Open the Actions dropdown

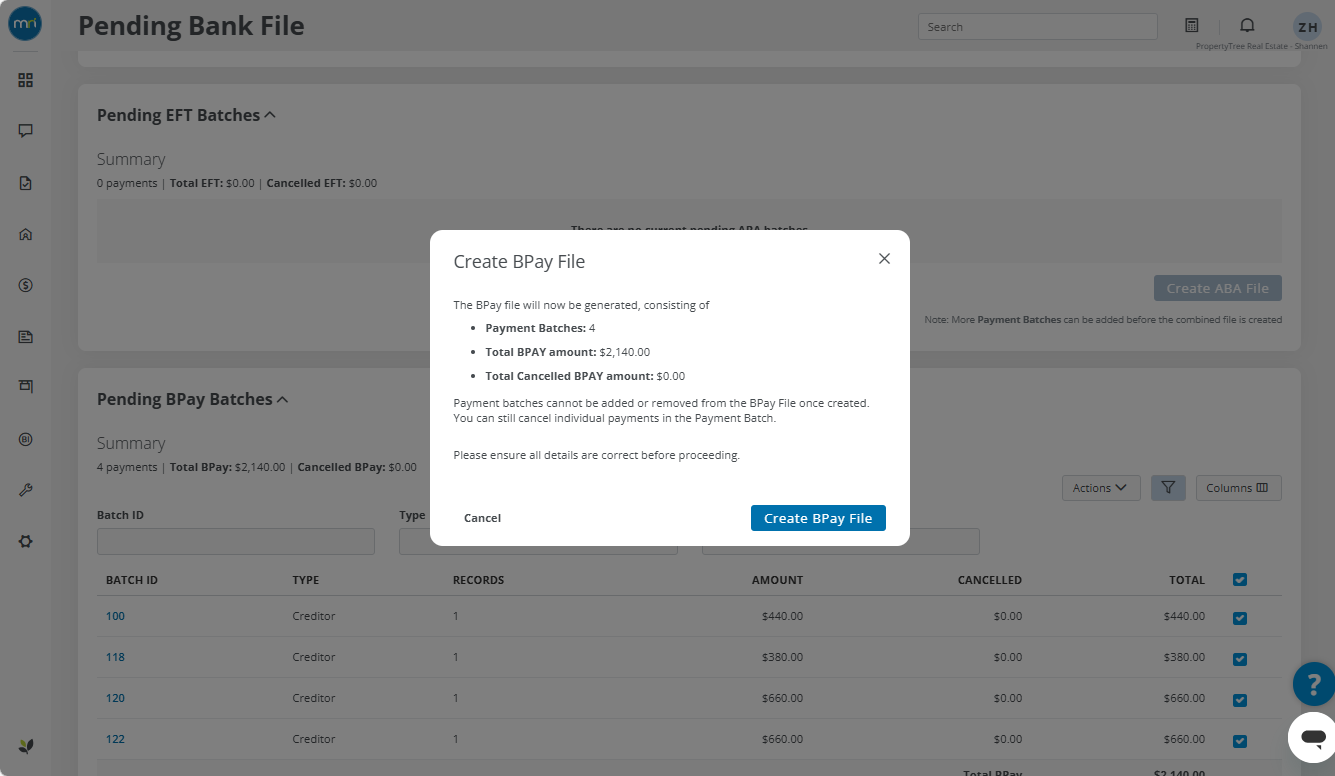tap(1099, 488)
